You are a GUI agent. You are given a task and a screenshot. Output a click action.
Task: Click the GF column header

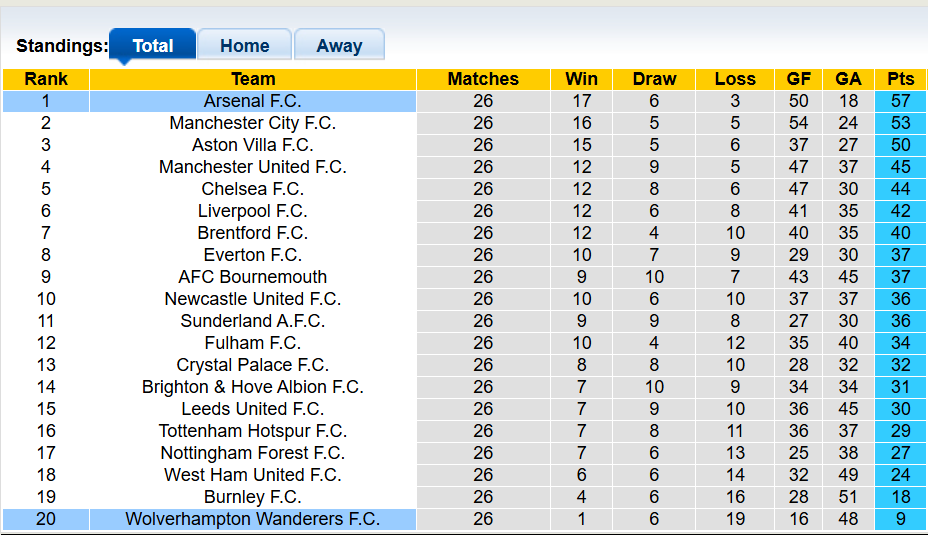(798, 79)
